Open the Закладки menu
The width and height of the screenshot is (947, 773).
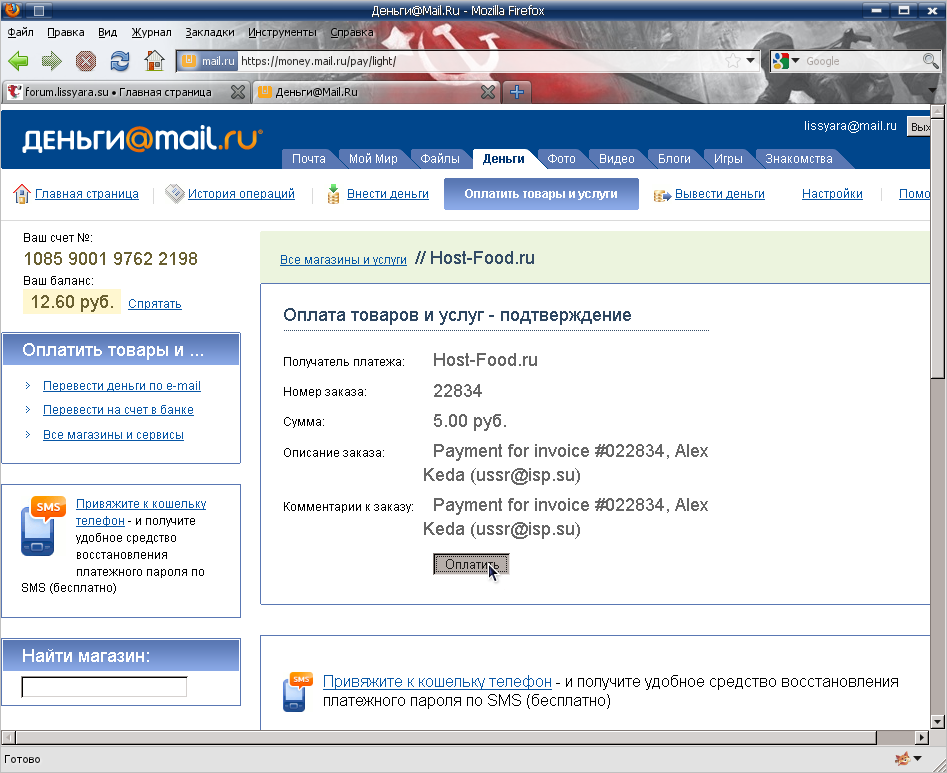(x=210, y=32)
